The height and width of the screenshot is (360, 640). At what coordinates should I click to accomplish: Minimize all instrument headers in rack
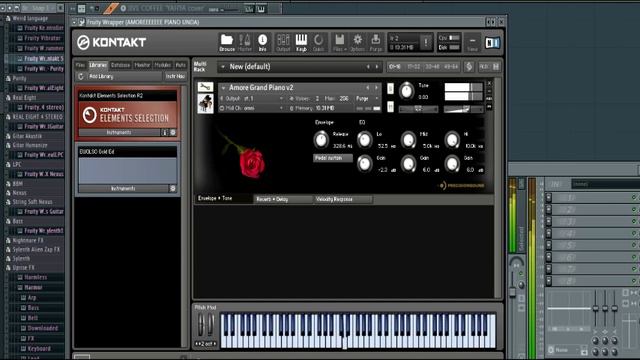coord(496,67)
